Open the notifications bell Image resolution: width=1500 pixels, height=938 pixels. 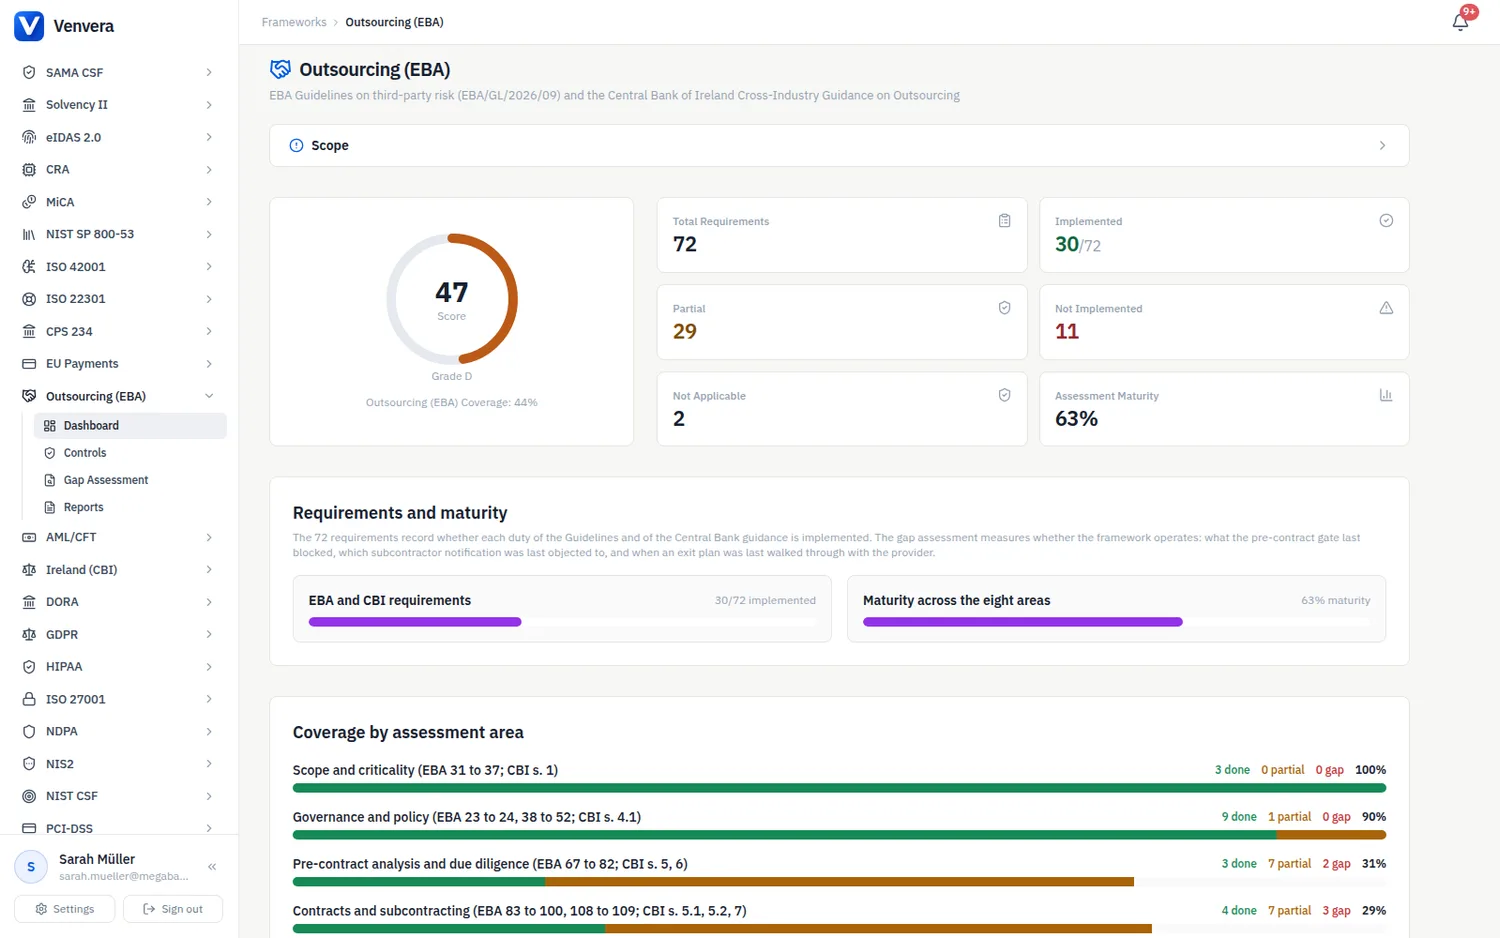click(x=1460, y=22)
